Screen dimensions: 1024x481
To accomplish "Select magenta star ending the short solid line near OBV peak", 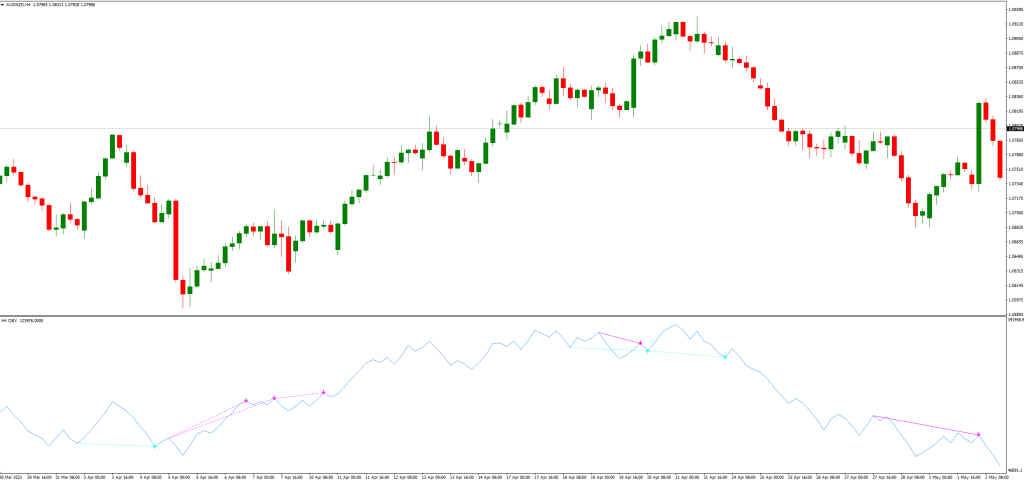I will [x=640, y=344].
